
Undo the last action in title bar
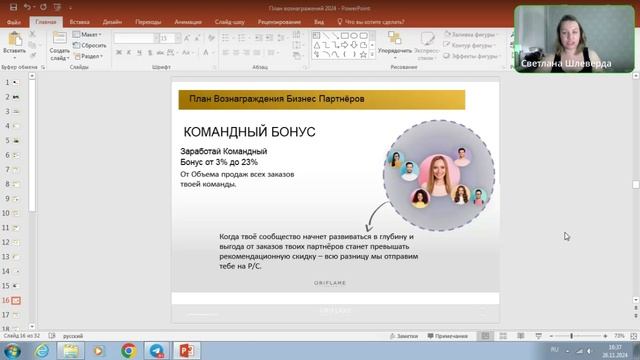[x=27, y=7]
